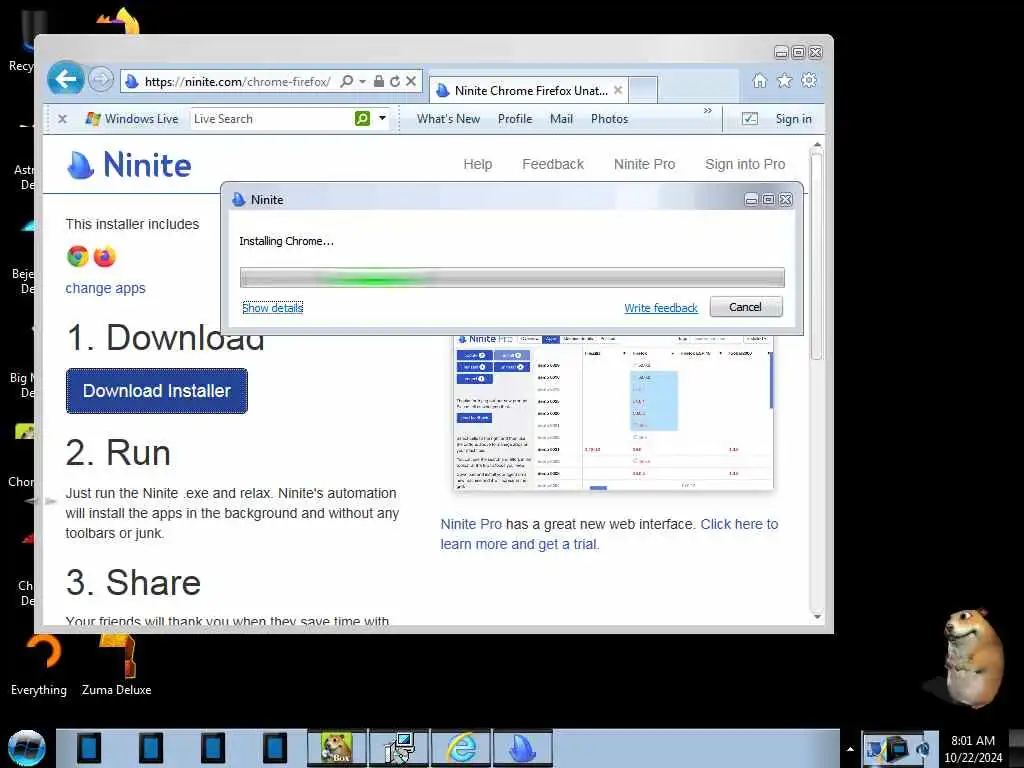Click the Box hamster taskbar icon

pos(337,748)
